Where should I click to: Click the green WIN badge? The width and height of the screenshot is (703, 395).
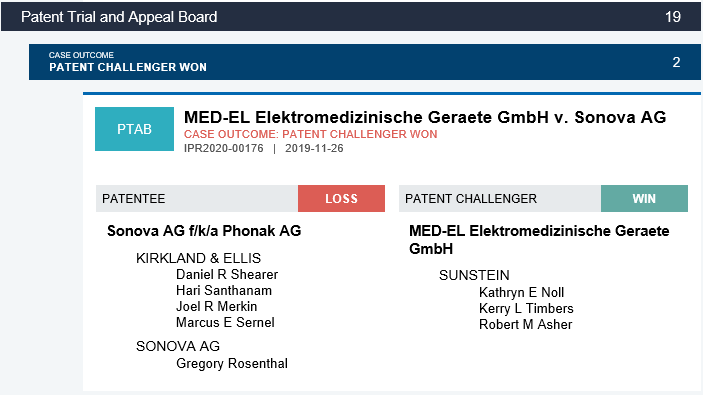coord(644,198)
